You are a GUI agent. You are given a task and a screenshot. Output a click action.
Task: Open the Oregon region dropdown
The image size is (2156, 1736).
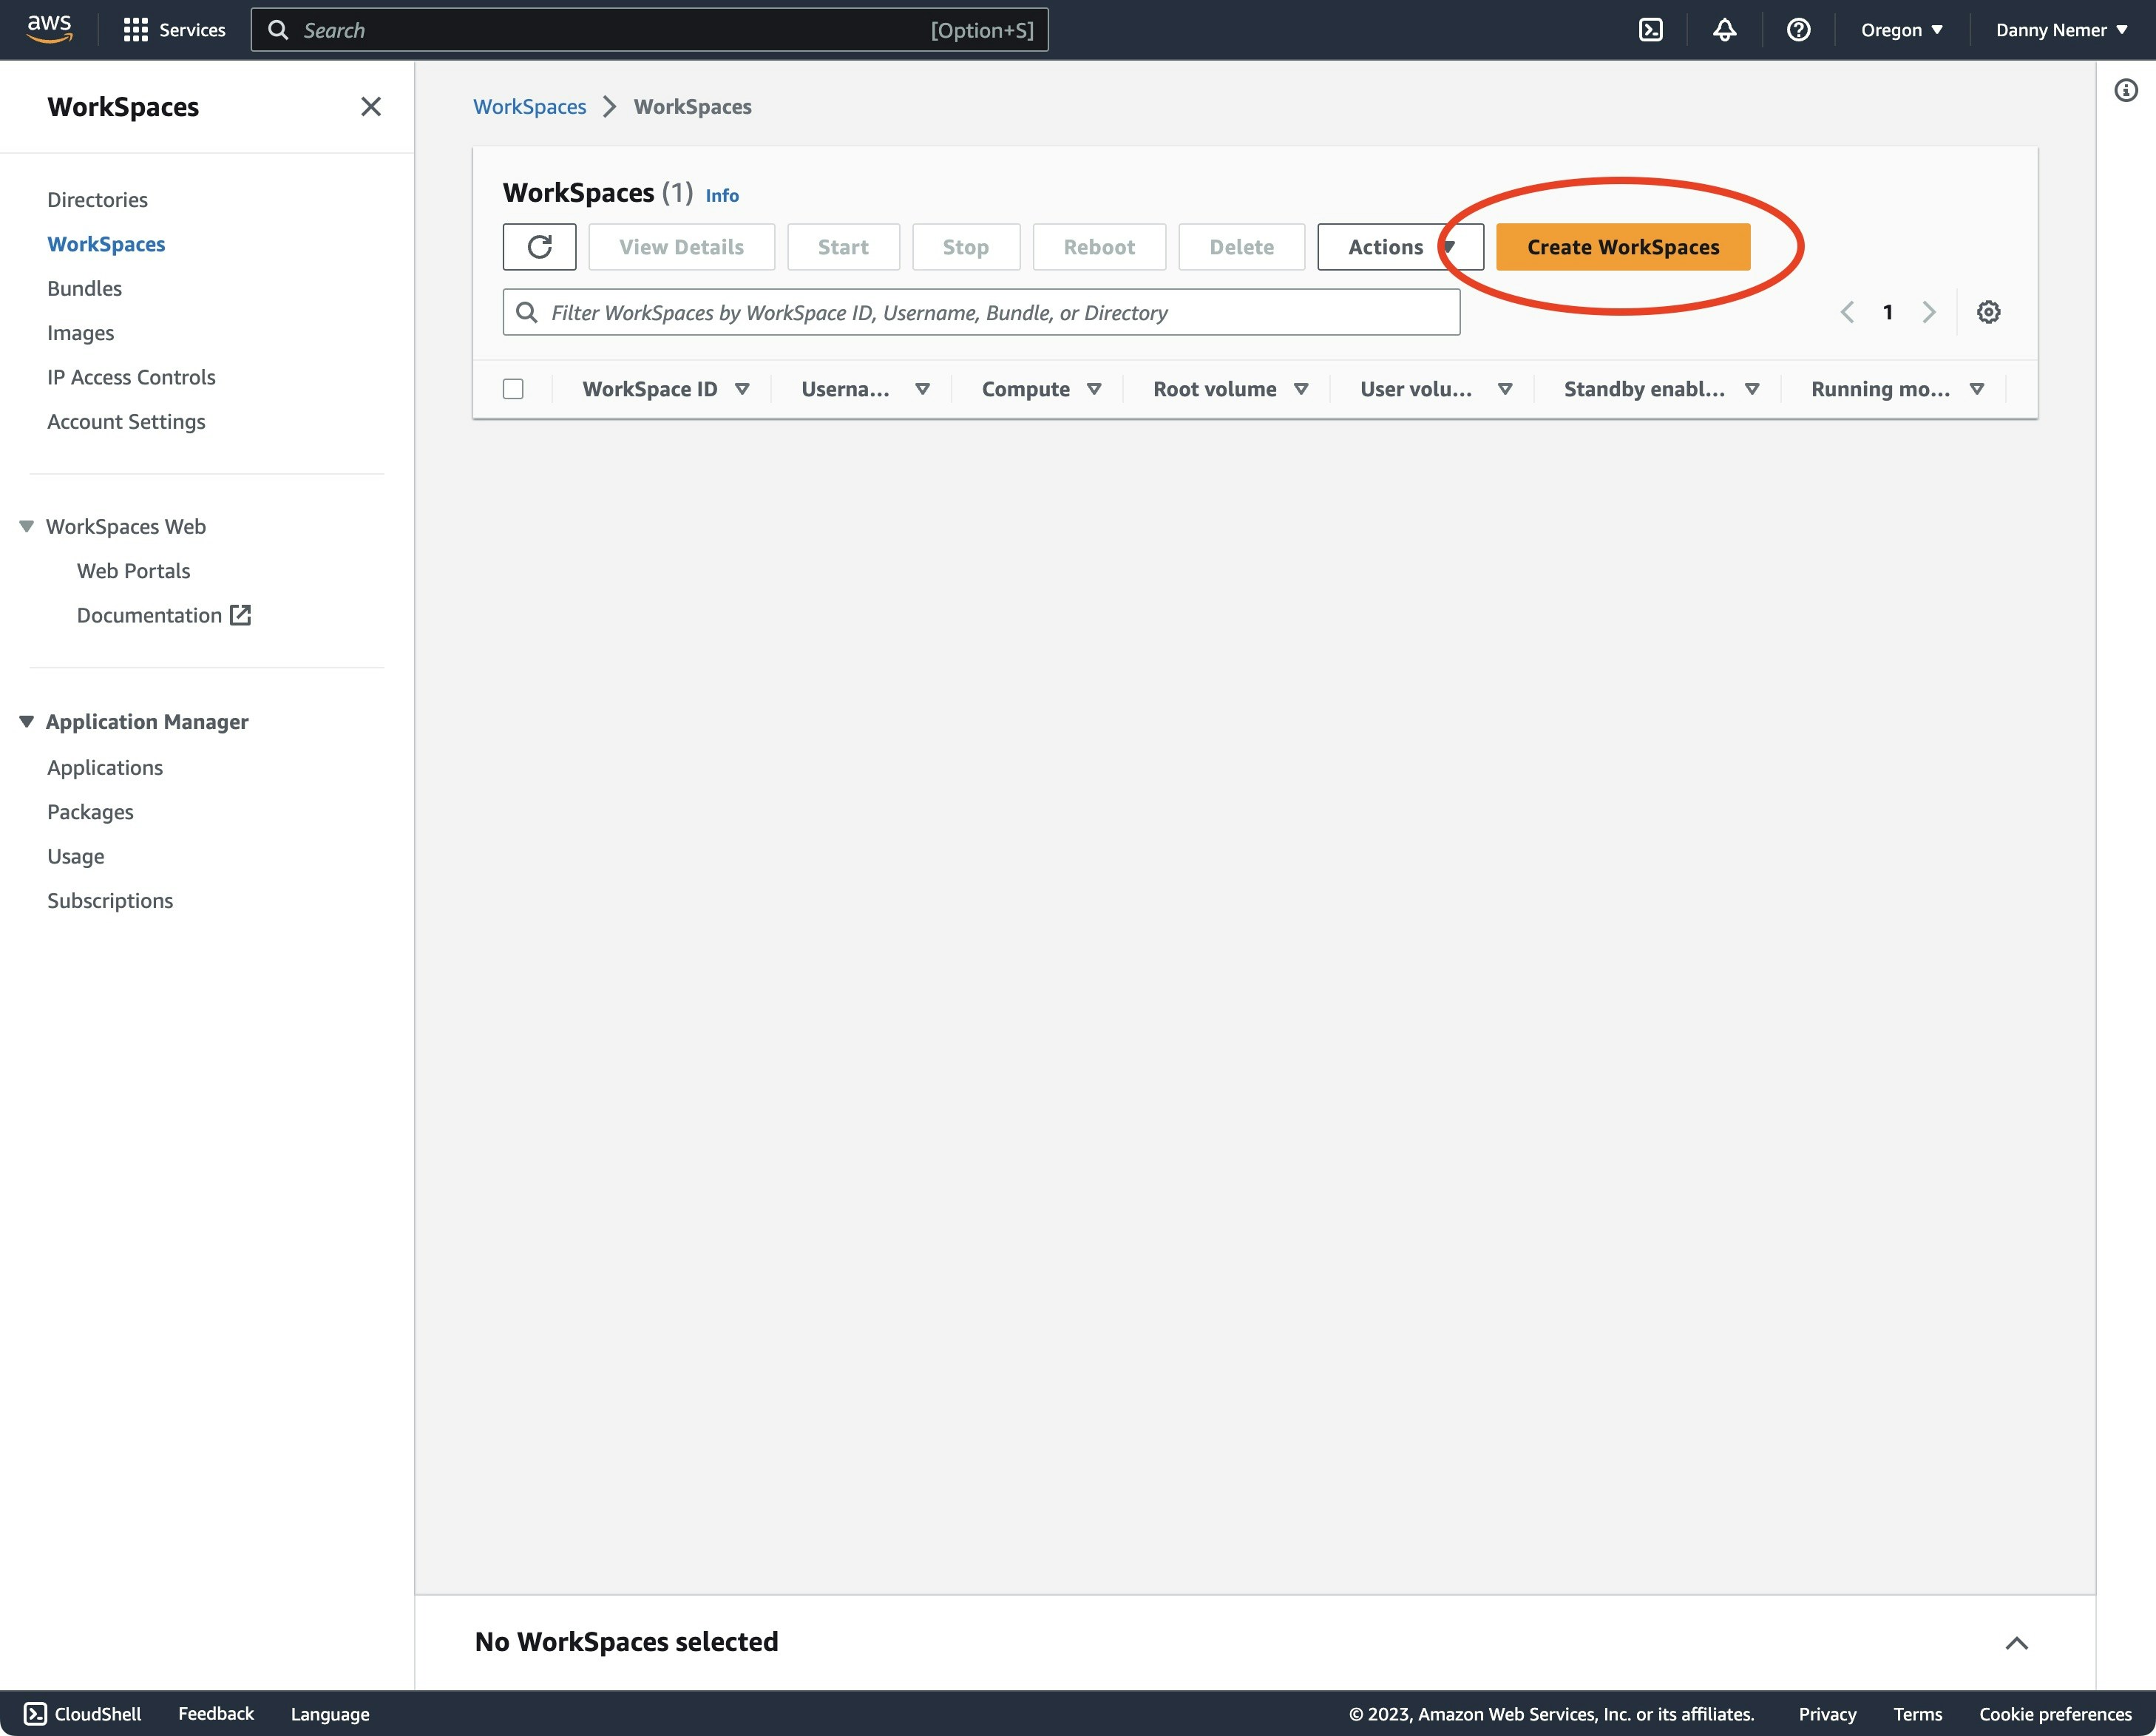(1901, 30)
